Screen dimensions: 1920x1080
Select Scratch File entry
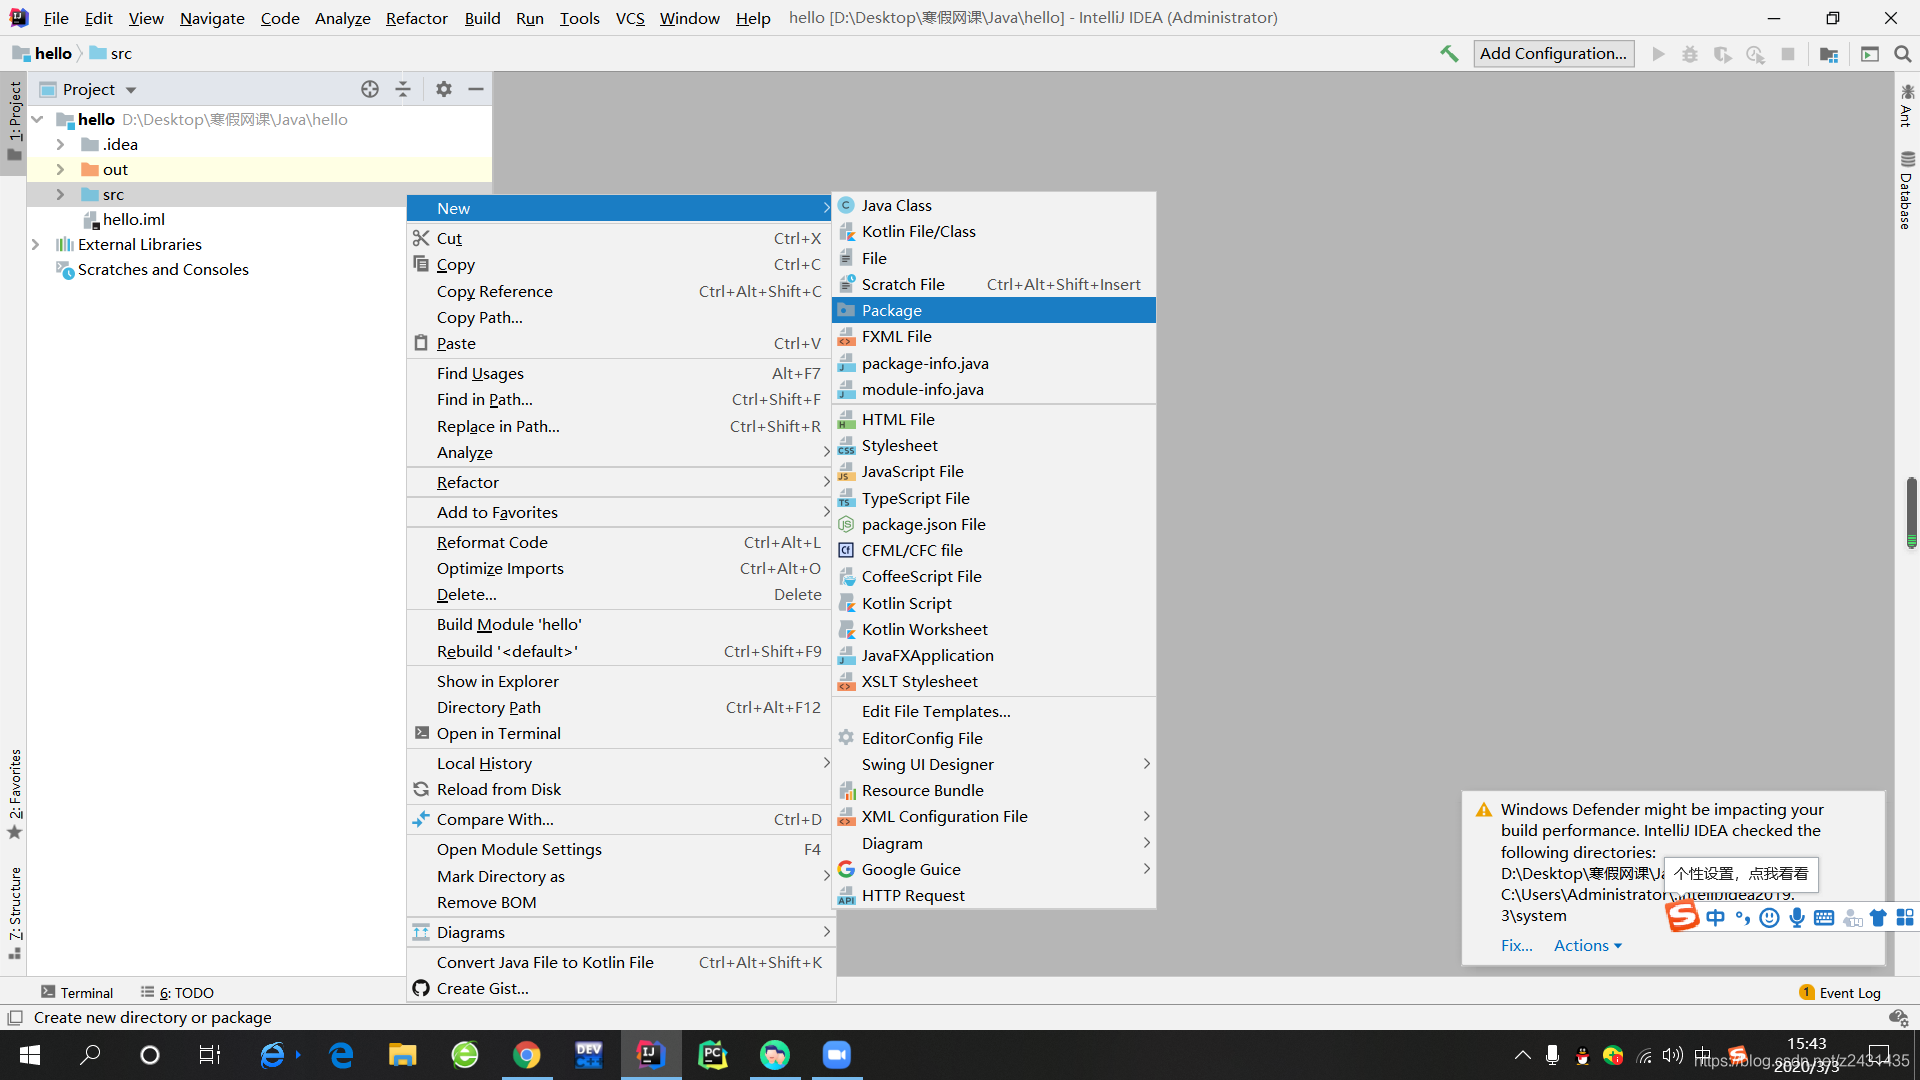pos(994,284)
